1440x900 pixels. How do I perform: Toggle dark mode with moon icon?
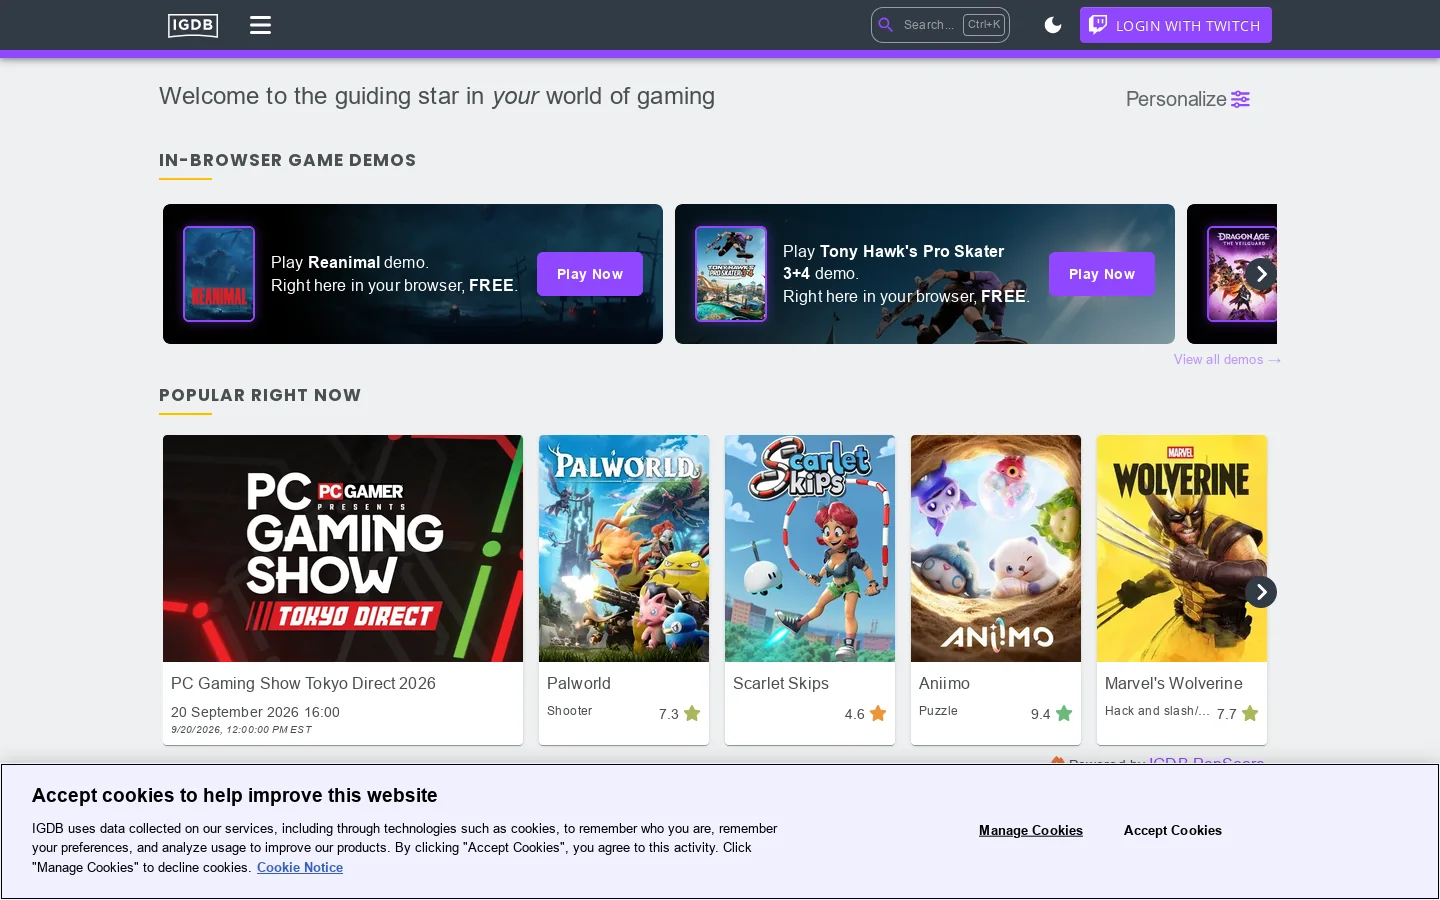point(1053,25)
